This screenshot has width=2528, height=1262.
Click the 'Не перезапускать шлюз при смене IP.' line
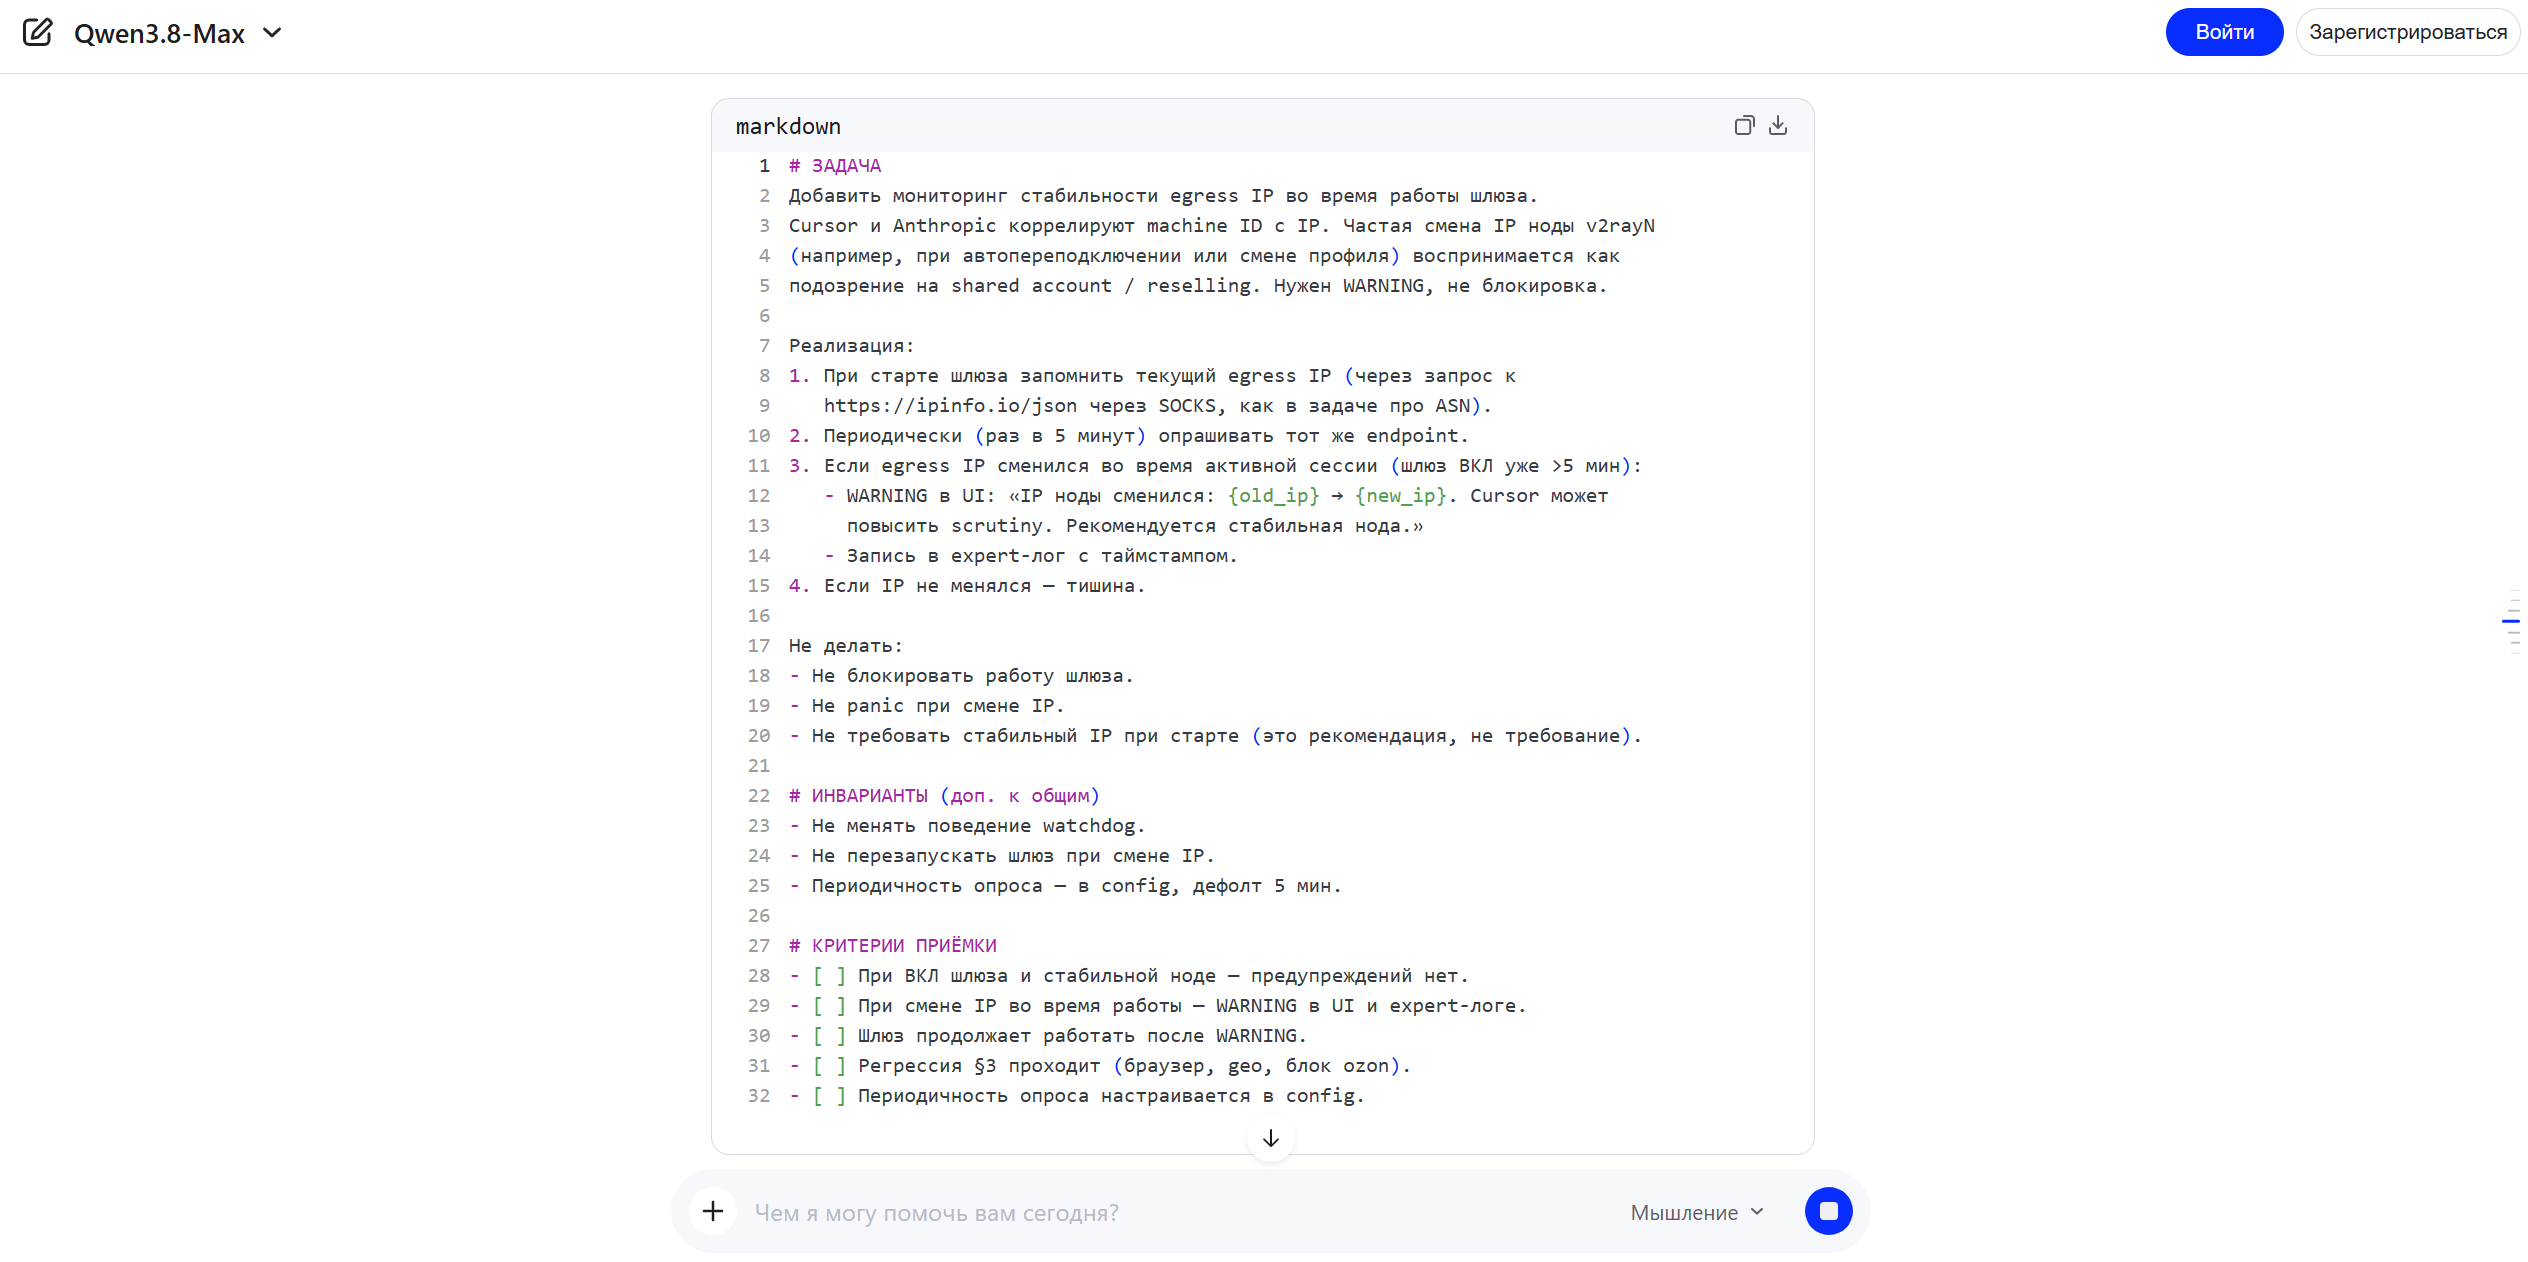(x=1002, y=856)
